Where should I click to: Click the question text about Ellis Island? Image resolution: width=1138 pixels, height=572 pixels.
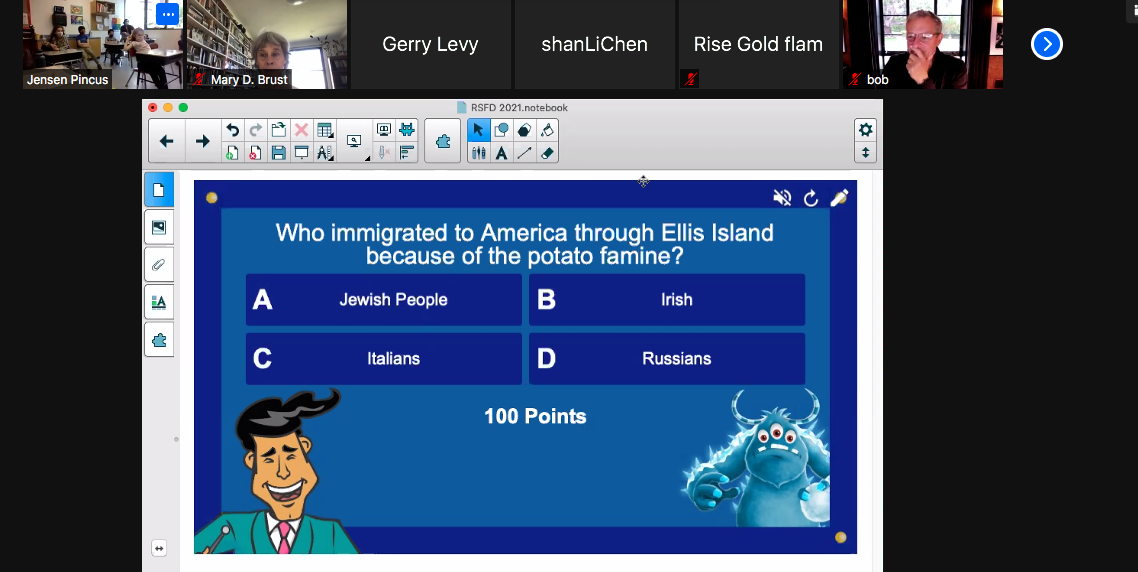(524, 244)
